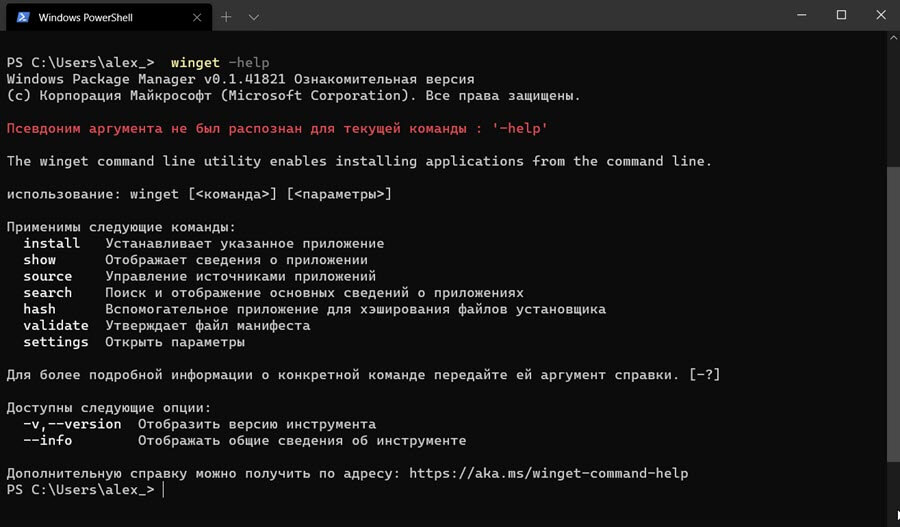Click the Windows Package Manager v0.1.41821 line
The width and height of the screenshot is (900, 527).
pyautogui.click(x=240, y=79)
